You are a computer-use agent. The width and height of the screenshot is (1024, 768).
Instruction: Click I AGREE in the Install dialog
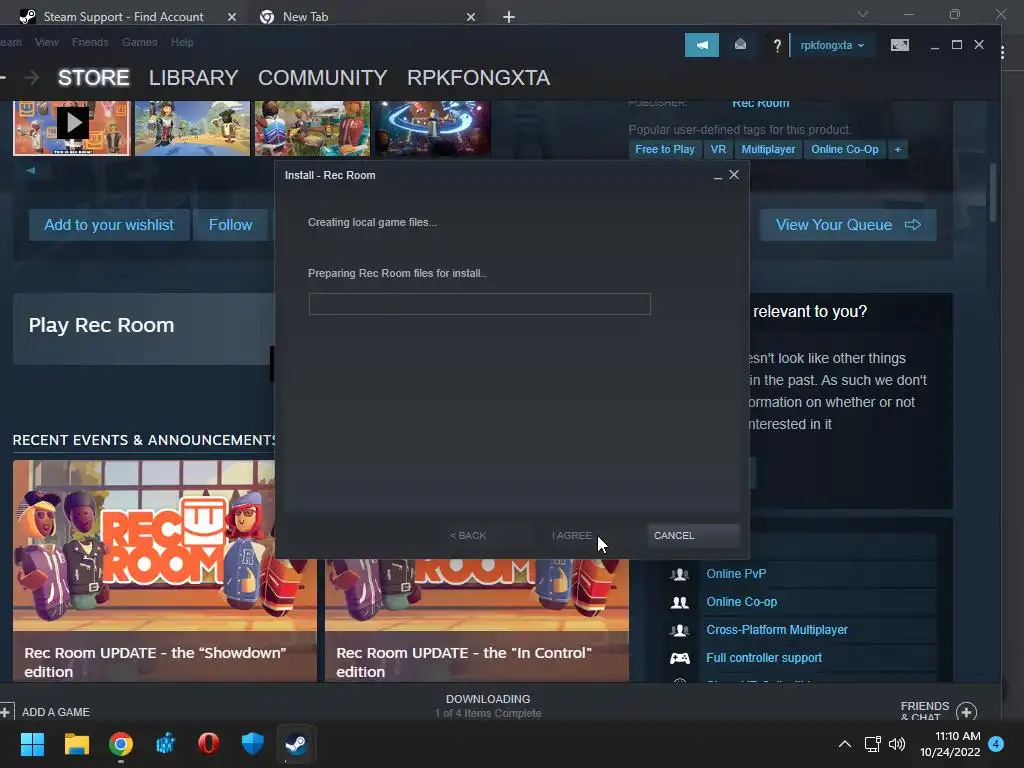coord(571,536)
